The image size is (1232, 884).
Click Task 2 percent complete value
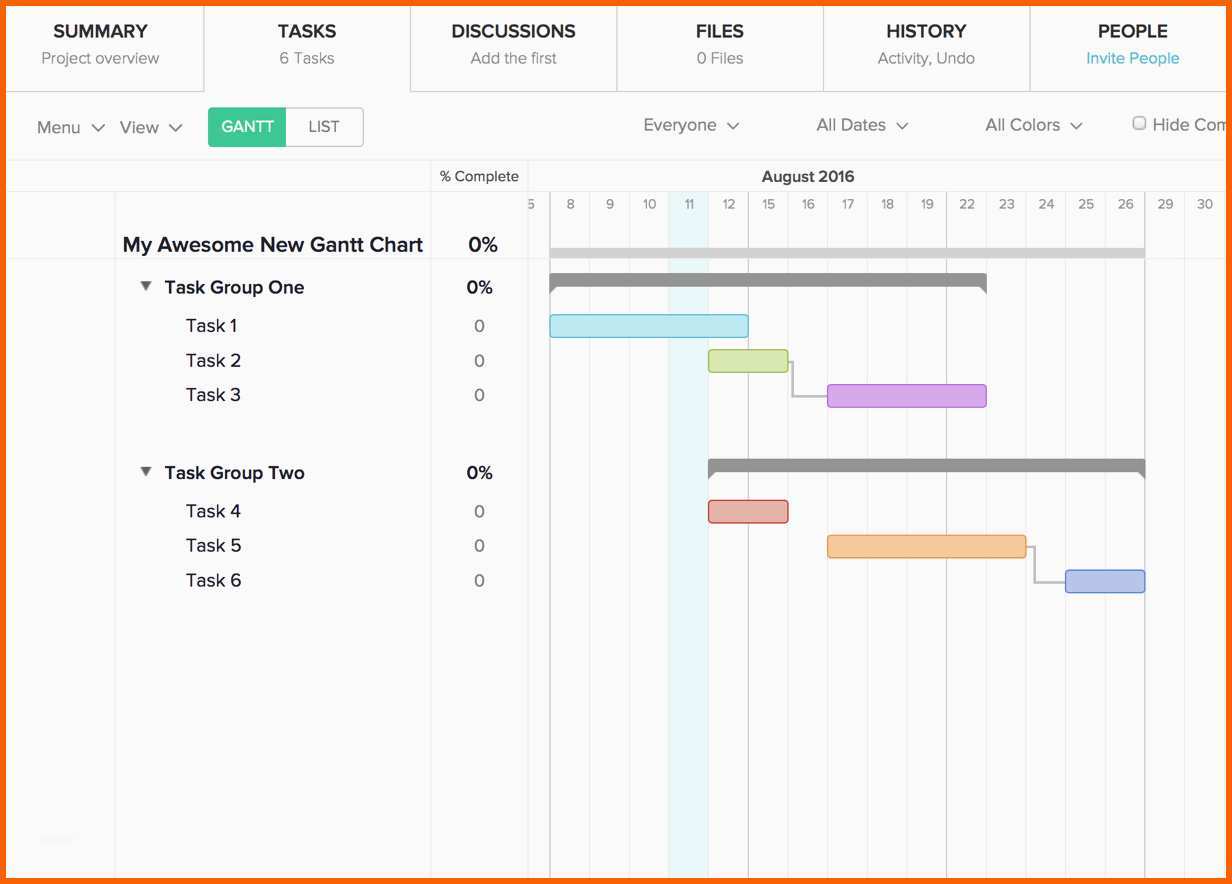click(479, 361)
